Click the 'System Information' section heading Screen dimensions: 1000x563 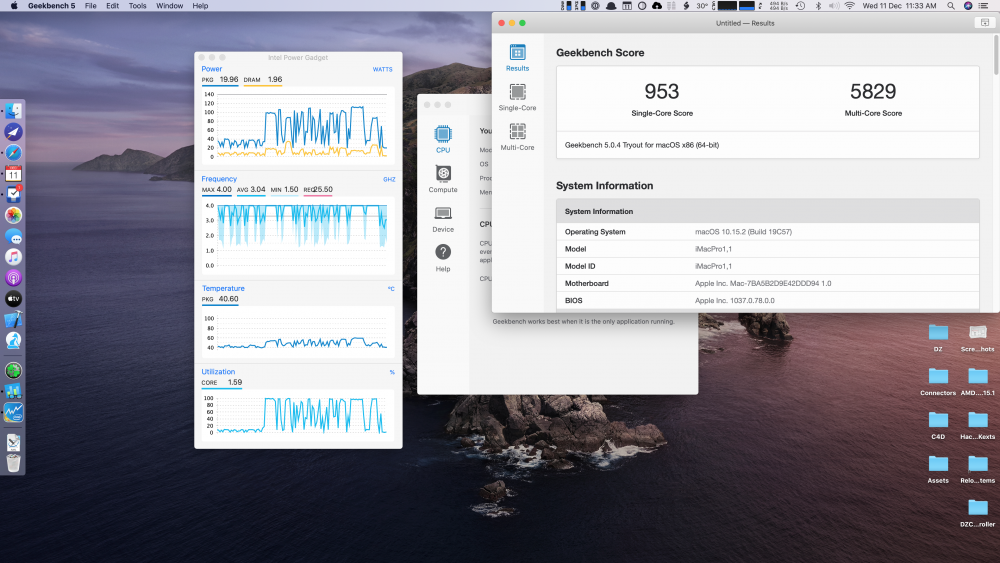[x=605, y=186]
